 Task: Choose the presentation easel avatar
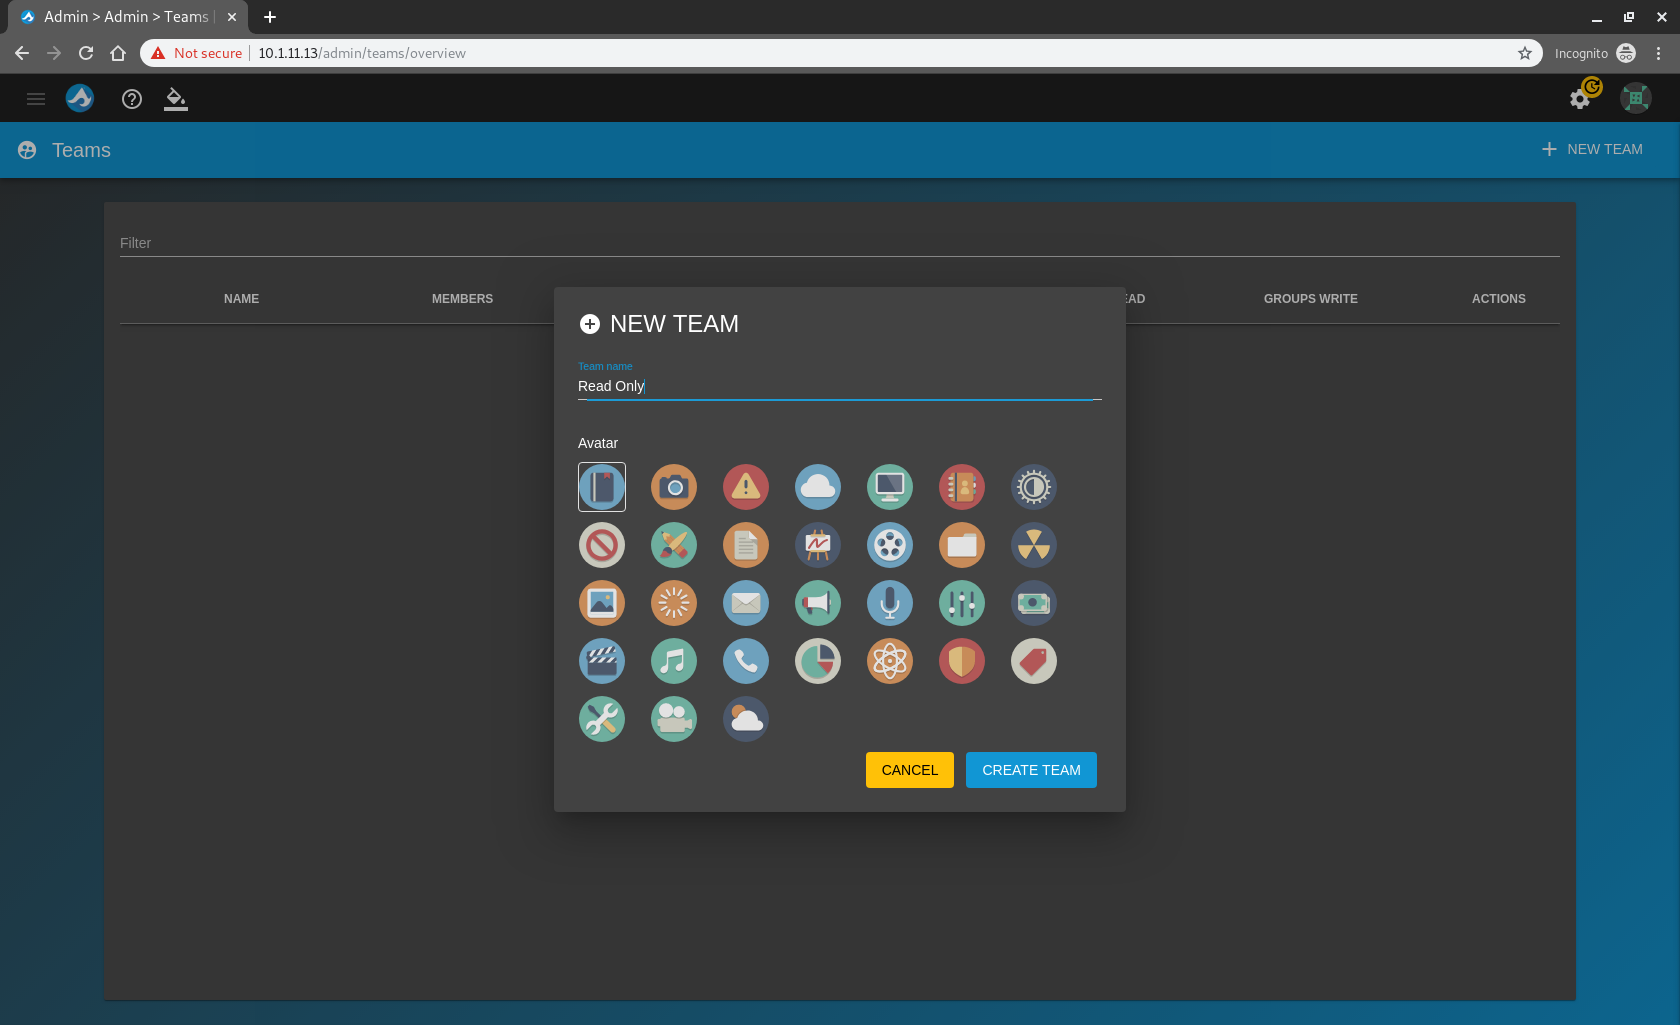click(x=818, y=545)
